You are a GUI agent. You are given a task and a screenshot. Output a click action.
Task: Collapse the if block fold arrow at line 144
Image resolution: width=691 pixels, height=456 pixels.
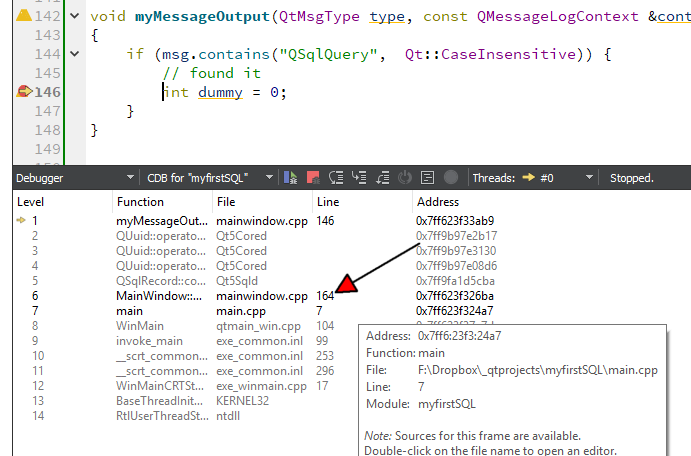(75, 54)
